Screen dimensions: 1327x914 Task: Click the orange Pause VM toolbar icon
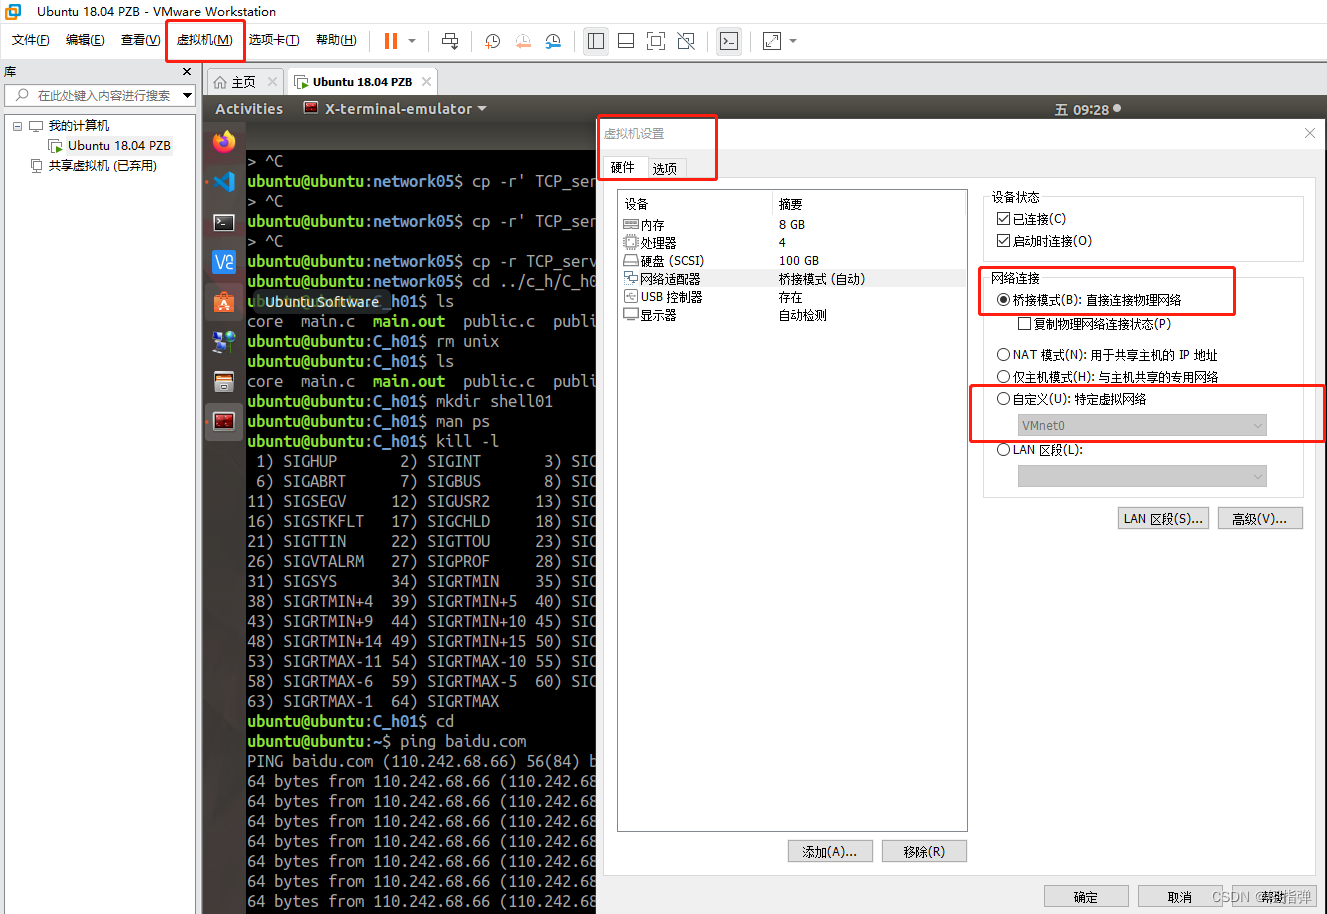(x=391, y=41)
